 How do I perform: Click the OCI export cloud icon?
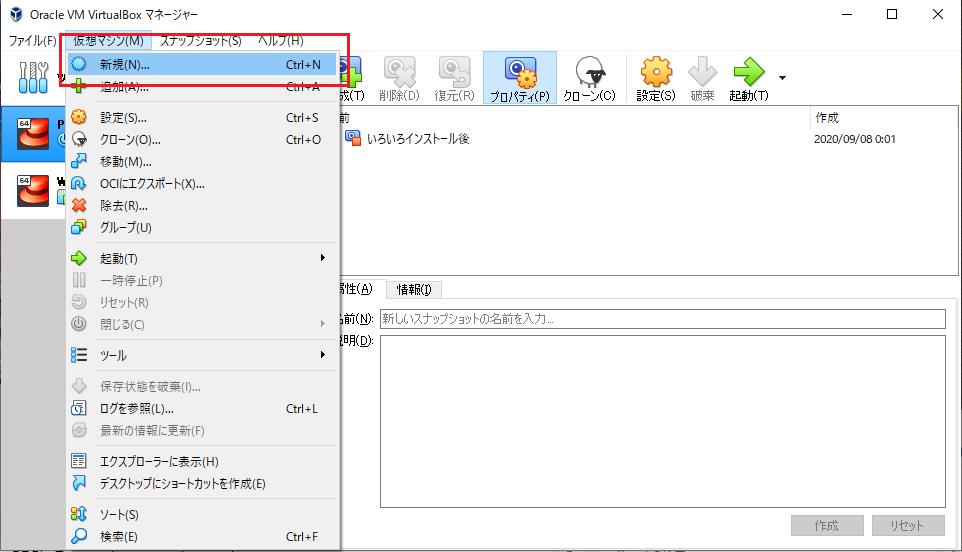[79, 183]
